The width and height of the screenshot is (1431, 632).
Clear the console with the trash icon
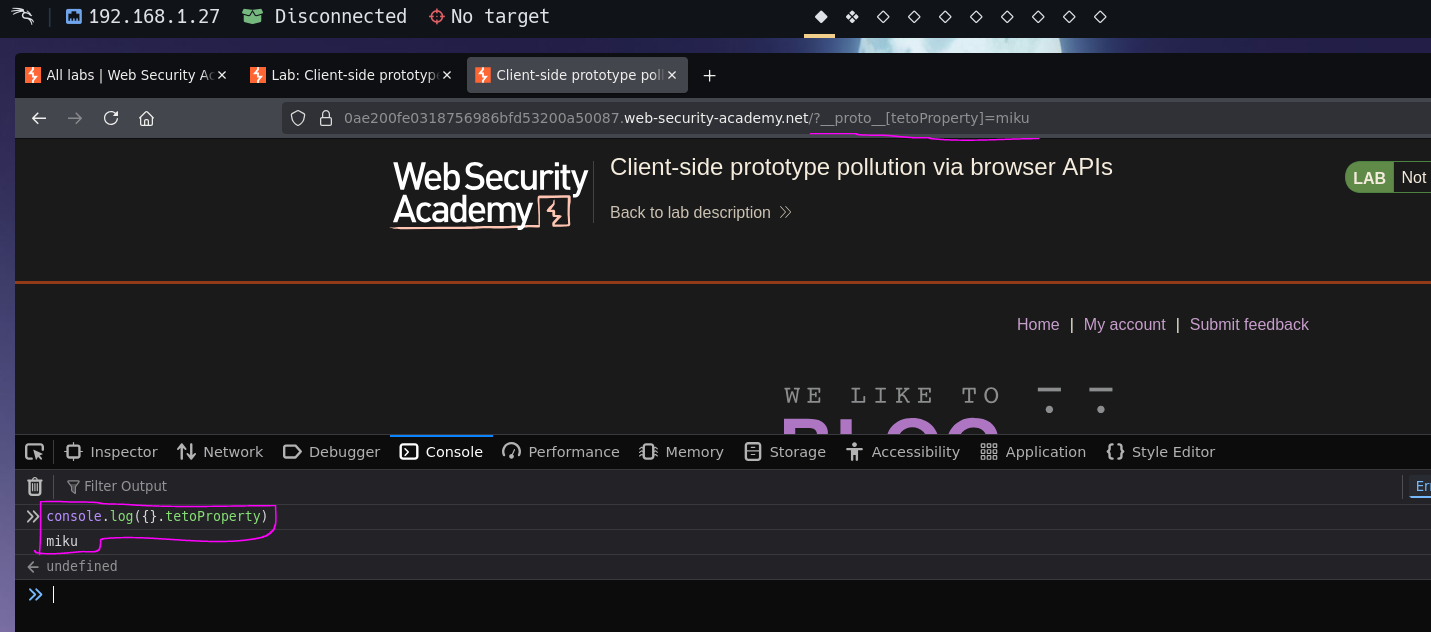click(x=35, y=486)
